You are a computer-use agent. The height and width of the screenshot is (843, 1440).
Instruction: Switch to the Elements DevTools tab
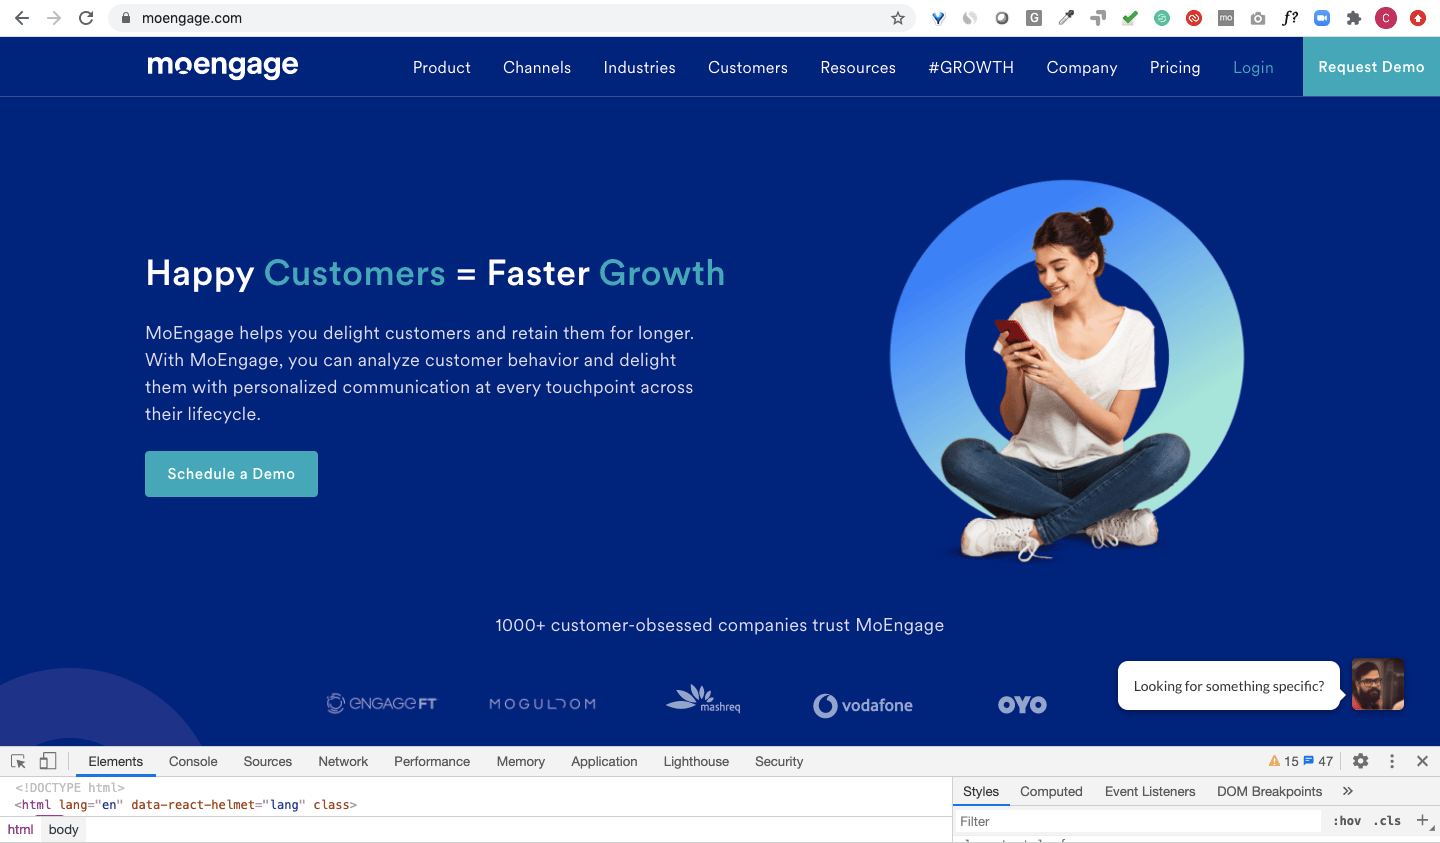coord(116,761)
